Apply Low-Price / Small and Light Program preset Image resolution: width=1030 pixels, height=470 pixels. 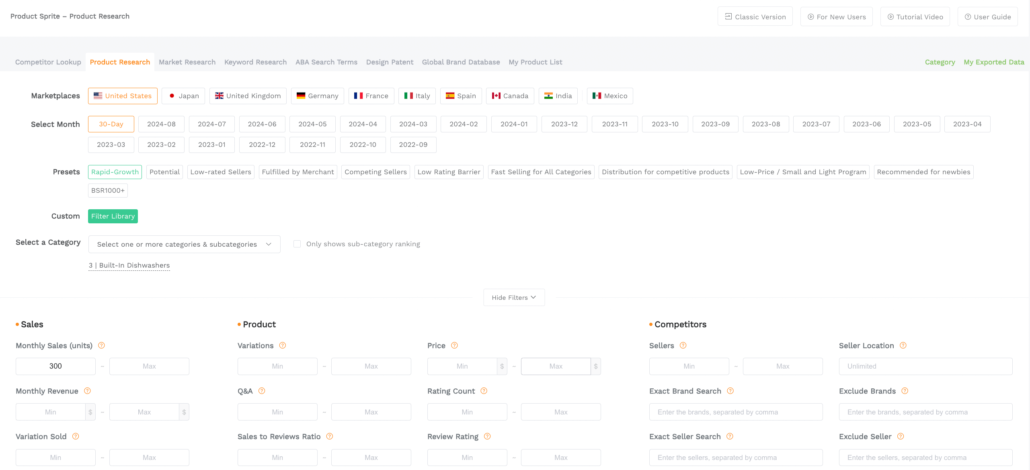click(x=803, y=172)
